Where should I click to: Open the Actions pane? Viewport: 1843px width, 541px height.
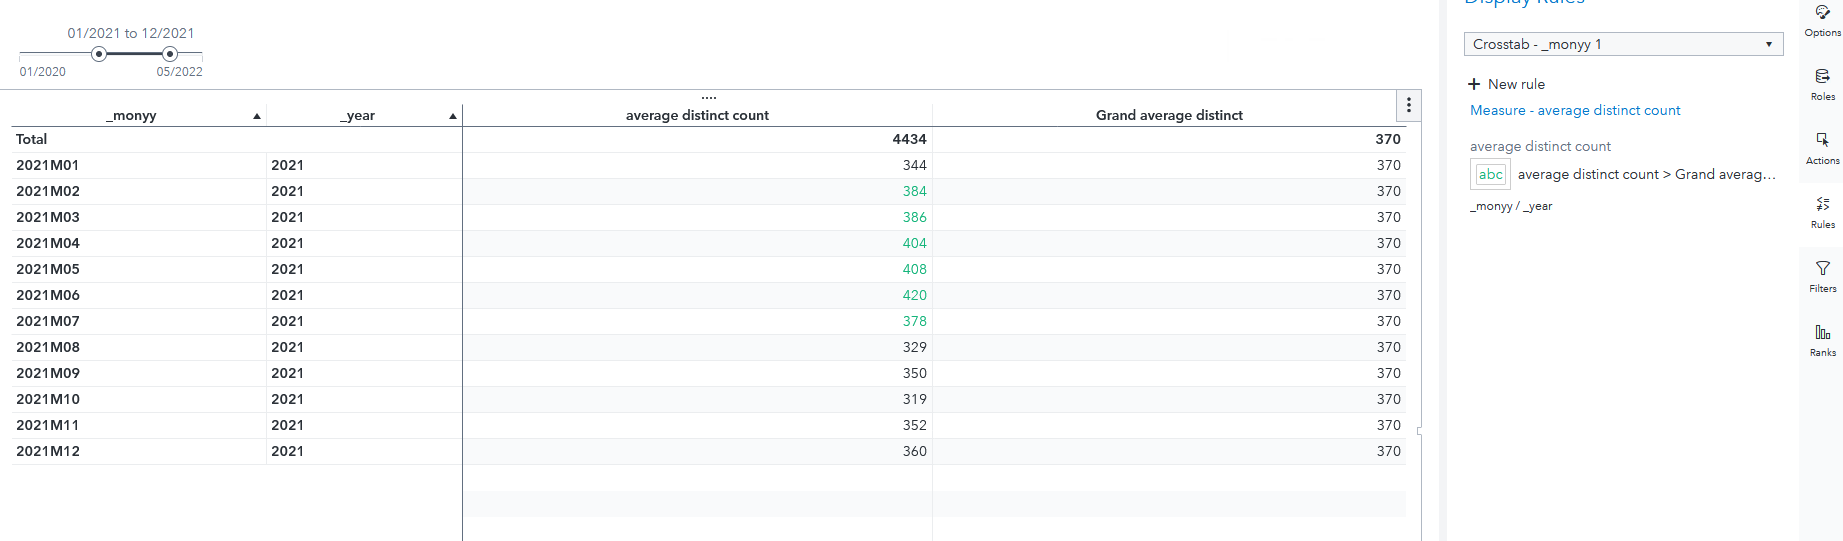tap(1822, 147)
